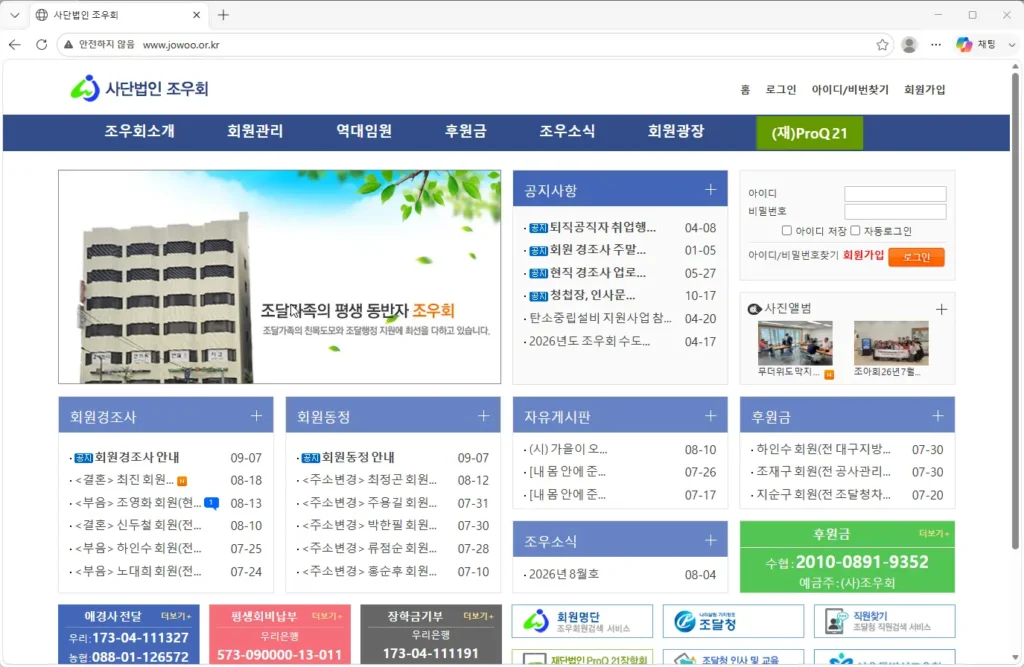Viewport: 1024px width, 667px height.
Task: Click the 사단법인 조우회 logo
Action: [140, 88]
